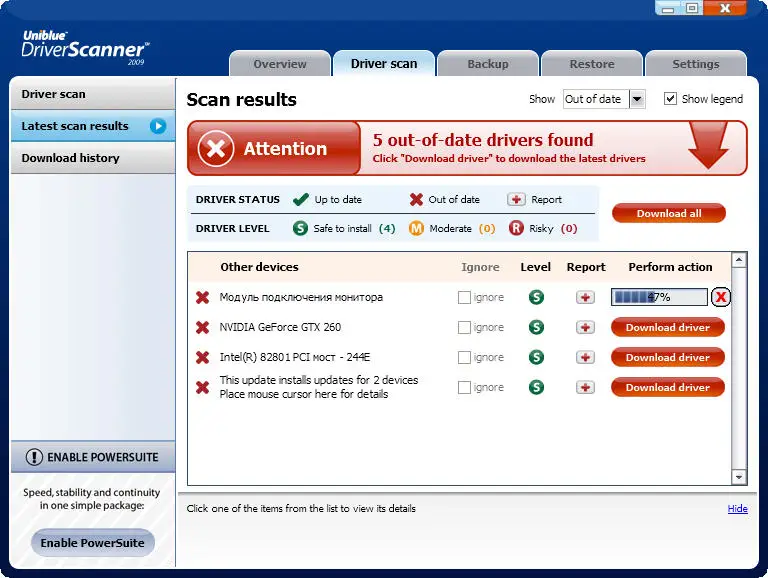Click the Report legend plus icon

516,199
